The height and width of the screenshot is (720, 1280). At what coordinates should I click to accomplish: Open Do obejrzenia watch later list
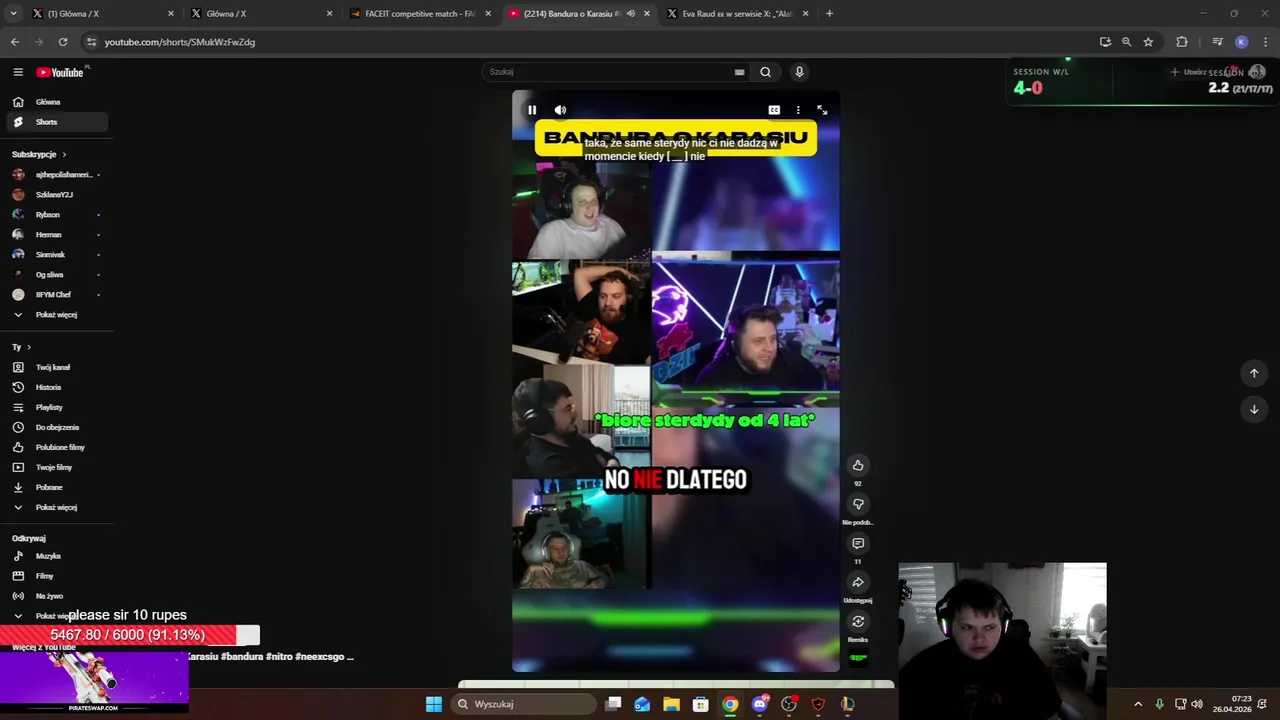[57, 427]
